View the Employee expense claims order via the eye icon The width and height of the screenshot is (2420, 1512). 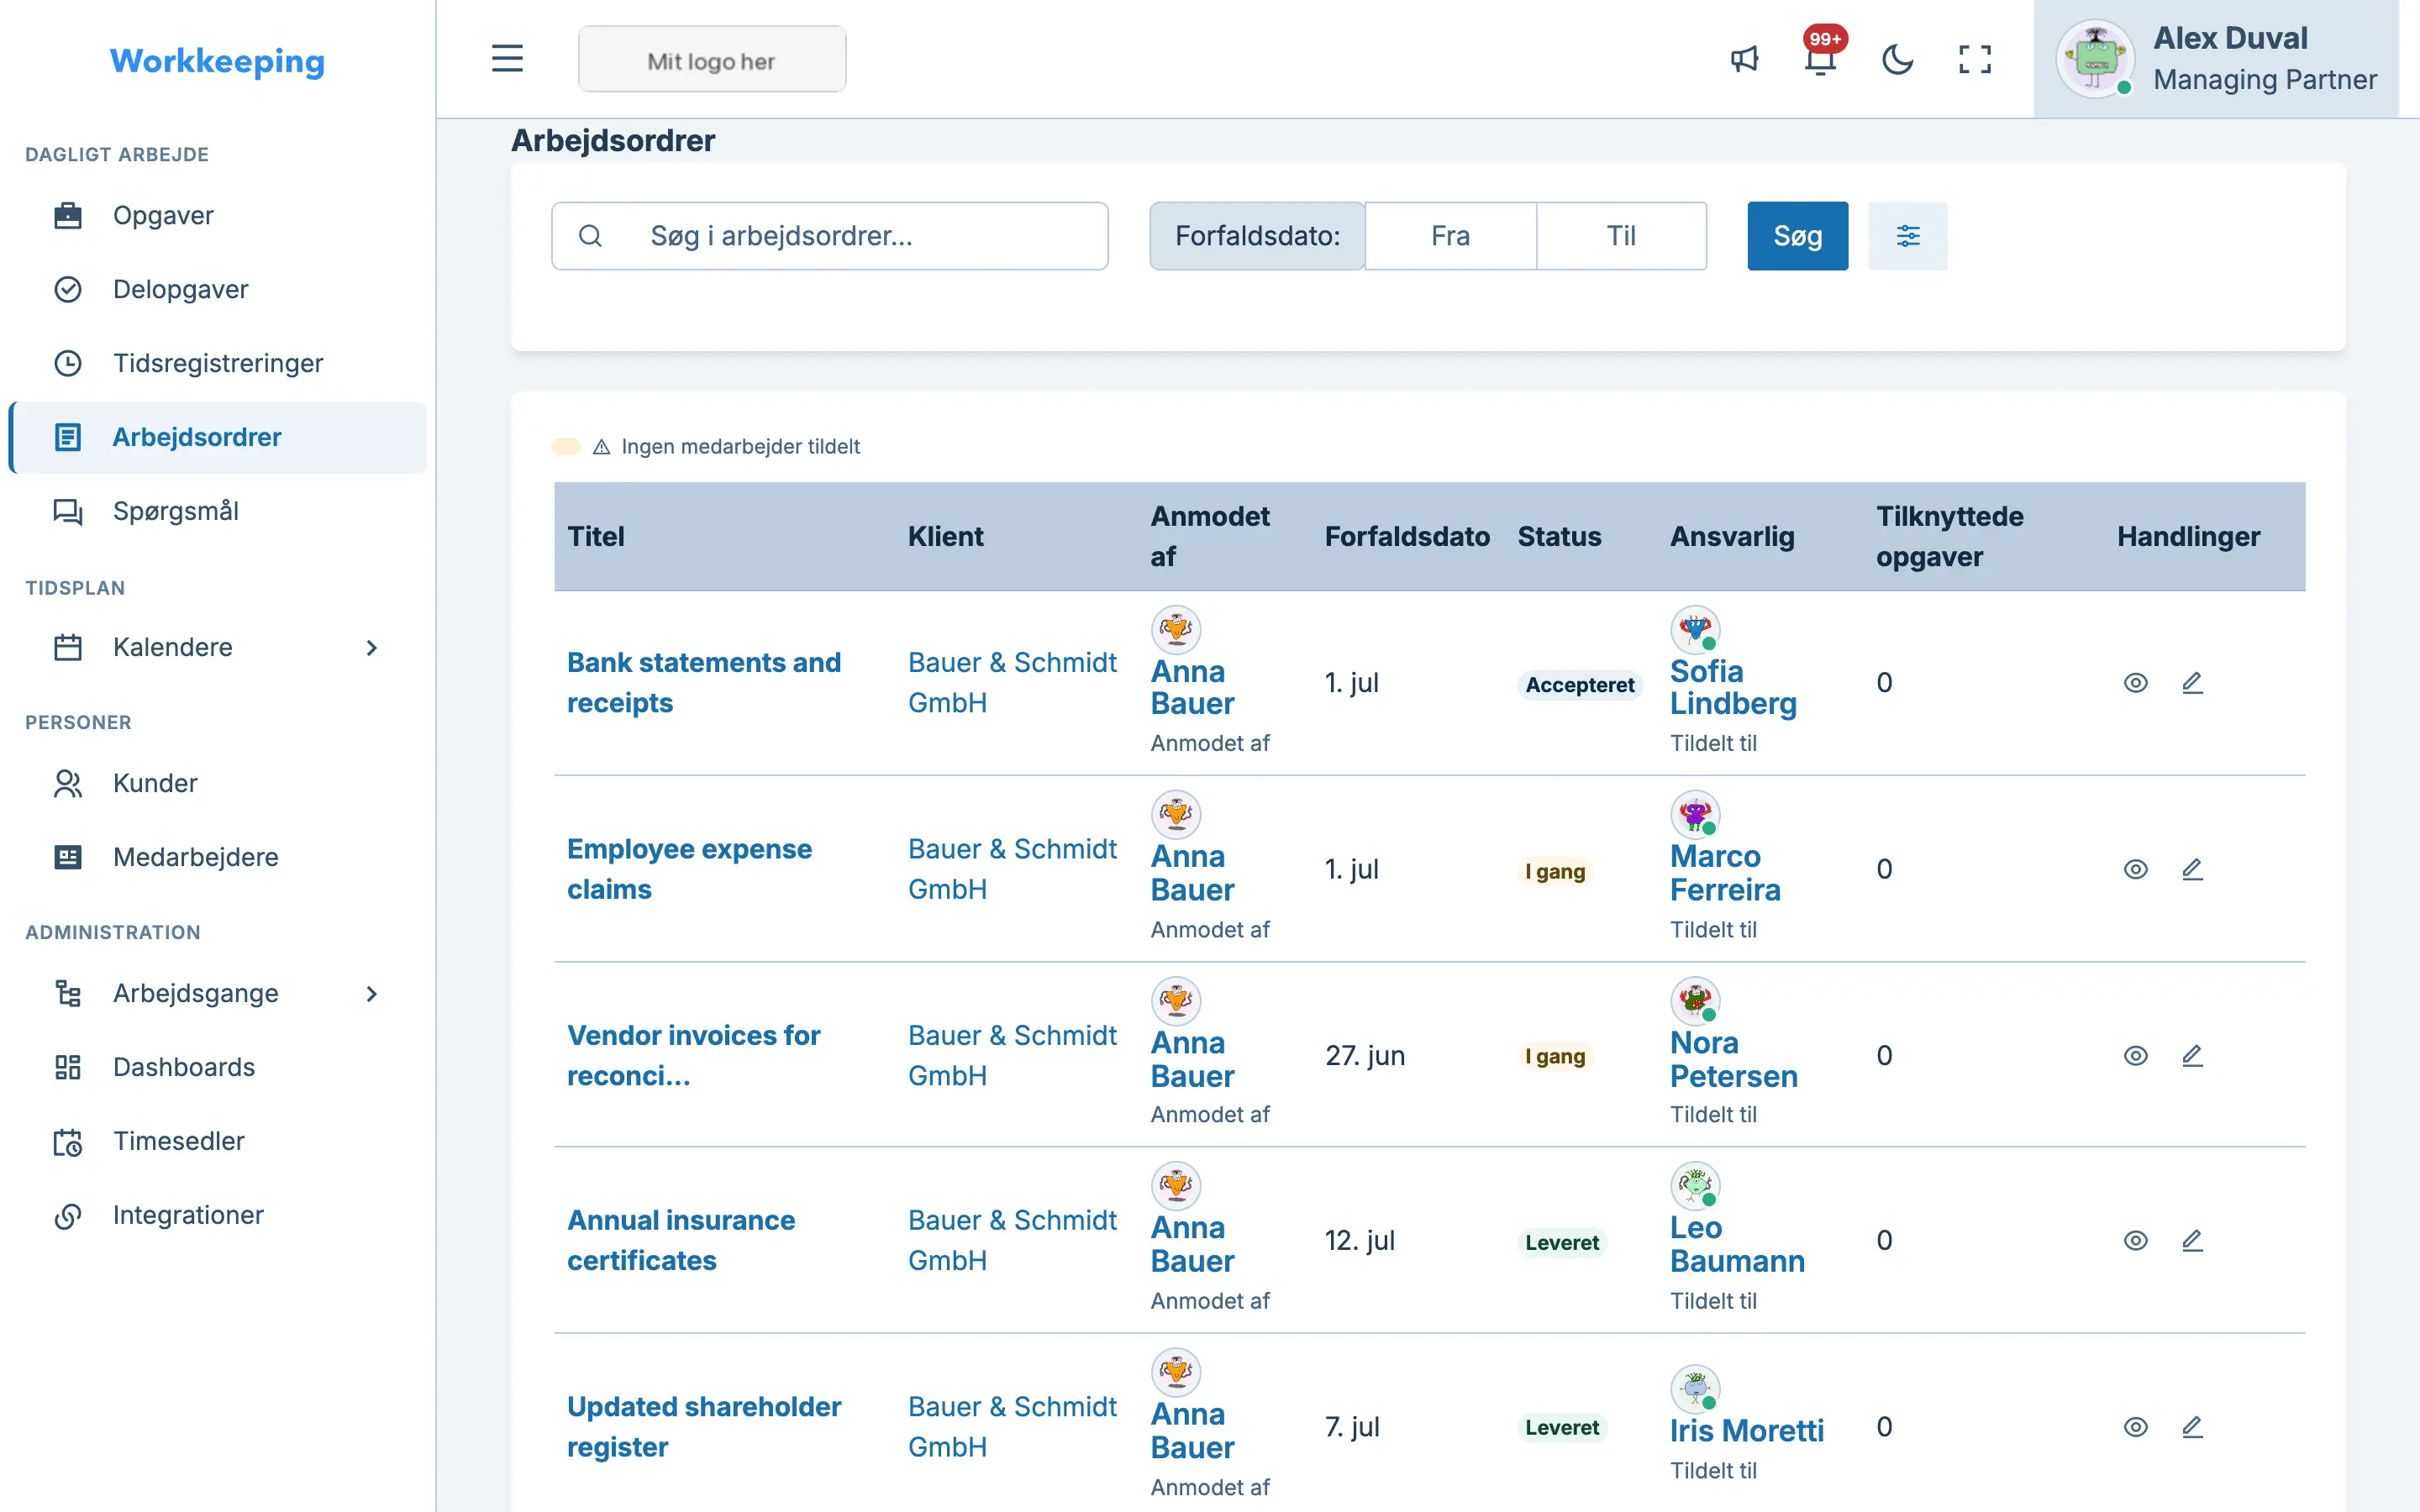pyautogui.click(x=2135, y=869)
